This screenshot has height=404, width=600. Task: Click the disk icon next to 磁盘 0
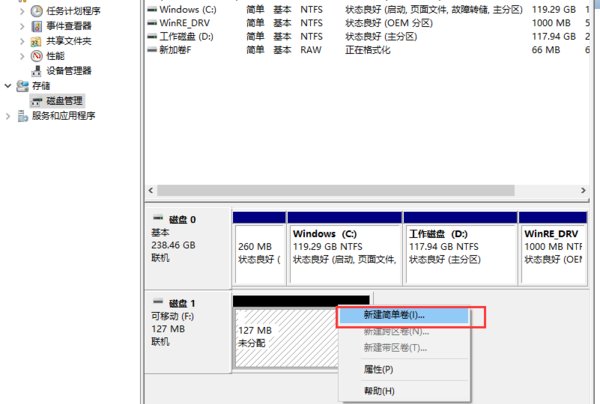pyautogui.click(x=158, y=218)
